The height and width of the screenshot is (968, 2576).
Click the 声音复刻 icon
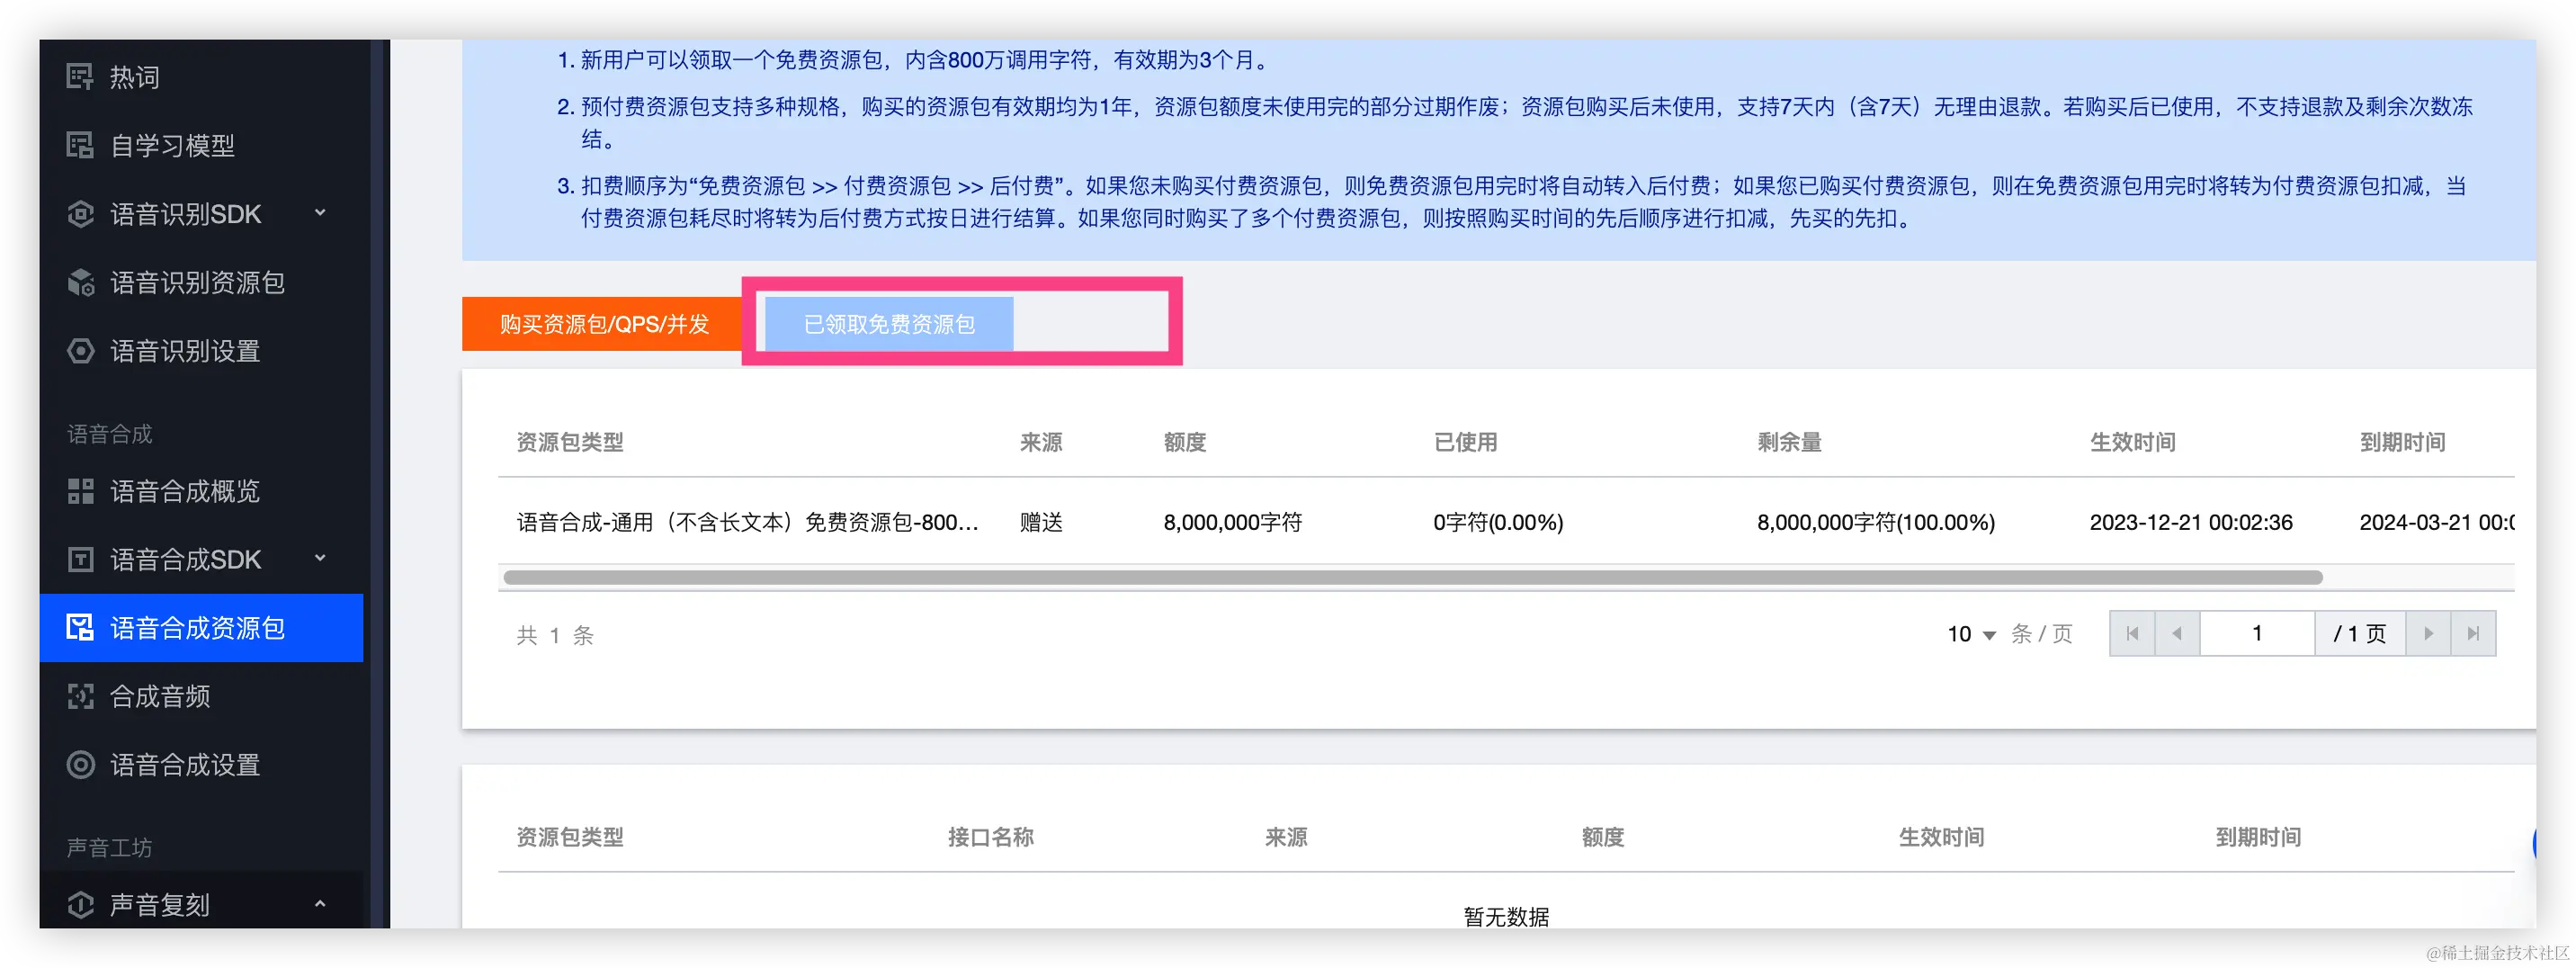coord(80,905)
